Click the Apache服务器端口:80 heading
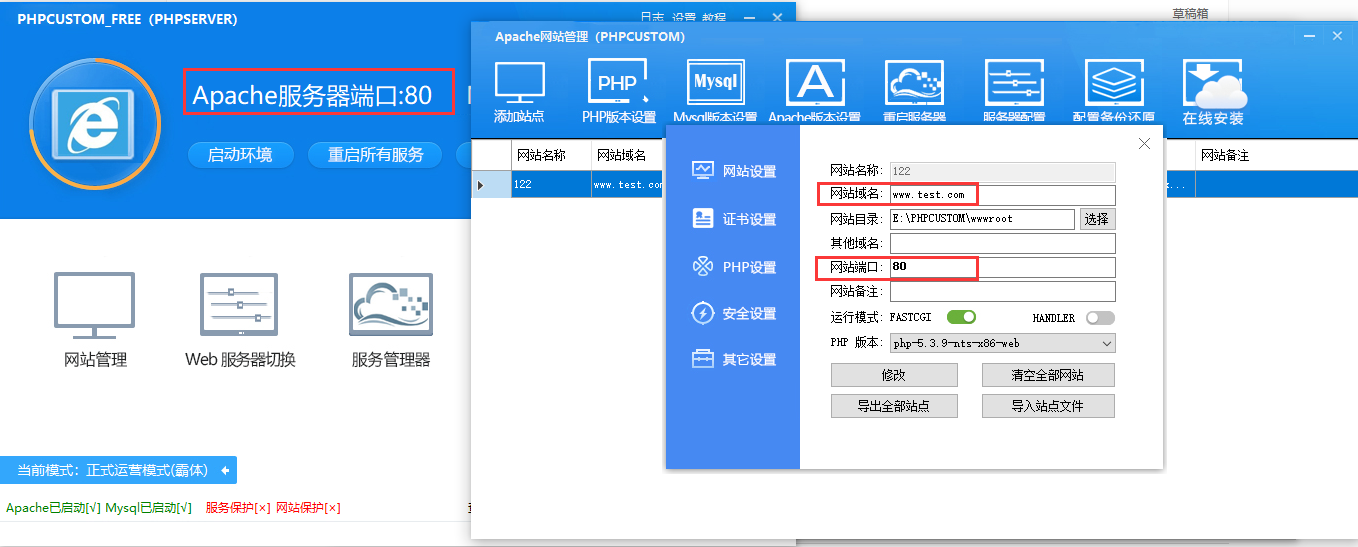The height and width of the screenshot is (547, 1358). pyautogui.click(x=312, y=95)
